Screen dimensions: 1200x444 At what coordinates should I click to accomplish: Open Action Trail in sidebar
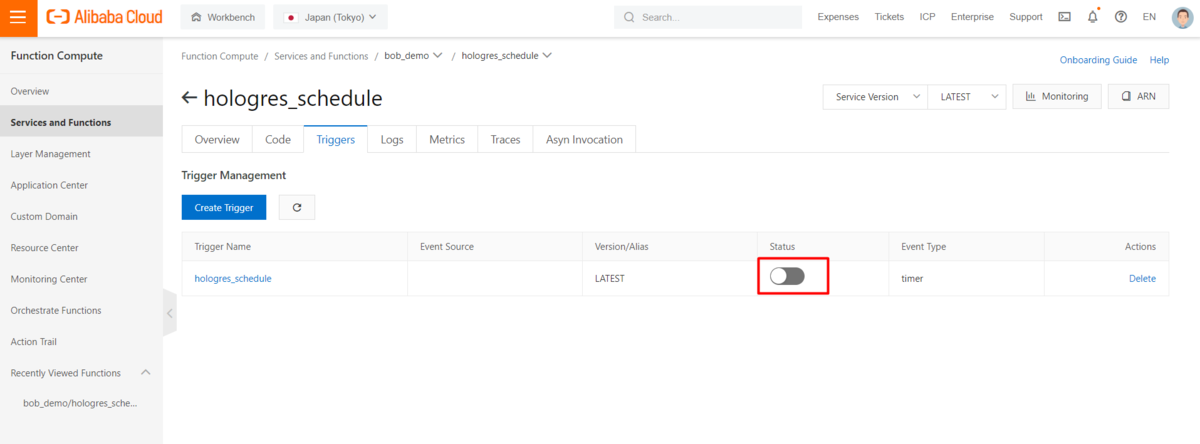pos(81,342)
